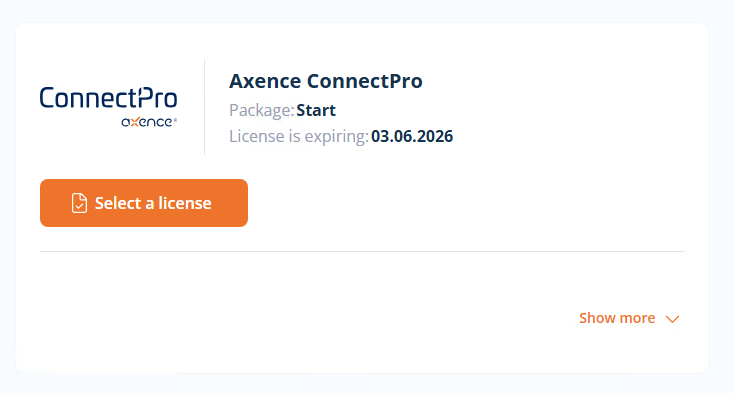
Task: Expand details using the orange chevron arrow
Action: coord(673,319)
